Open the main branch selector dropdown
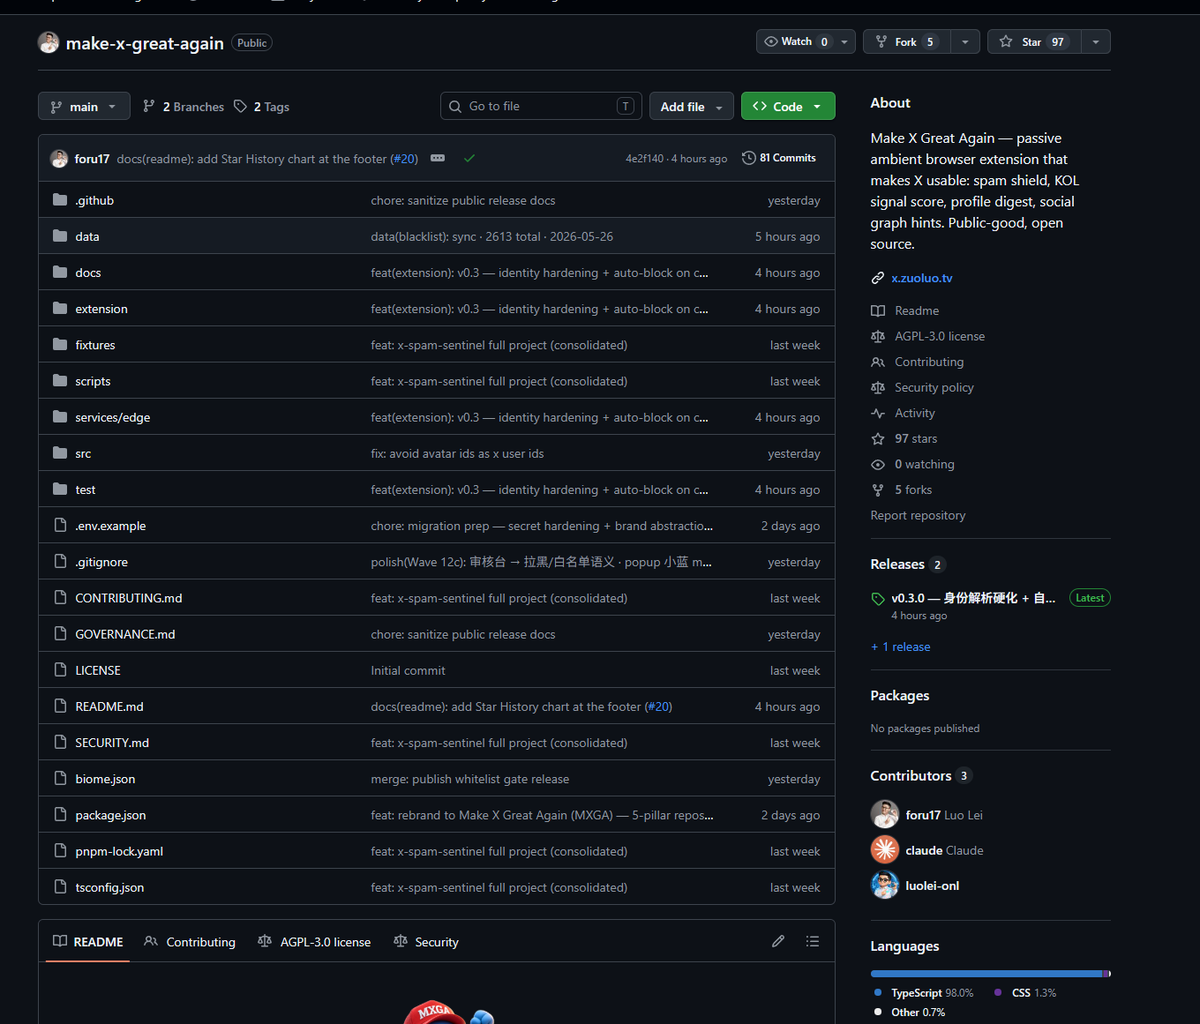The height and width of the screenshot is (1024, 1200). pos(84,106)
